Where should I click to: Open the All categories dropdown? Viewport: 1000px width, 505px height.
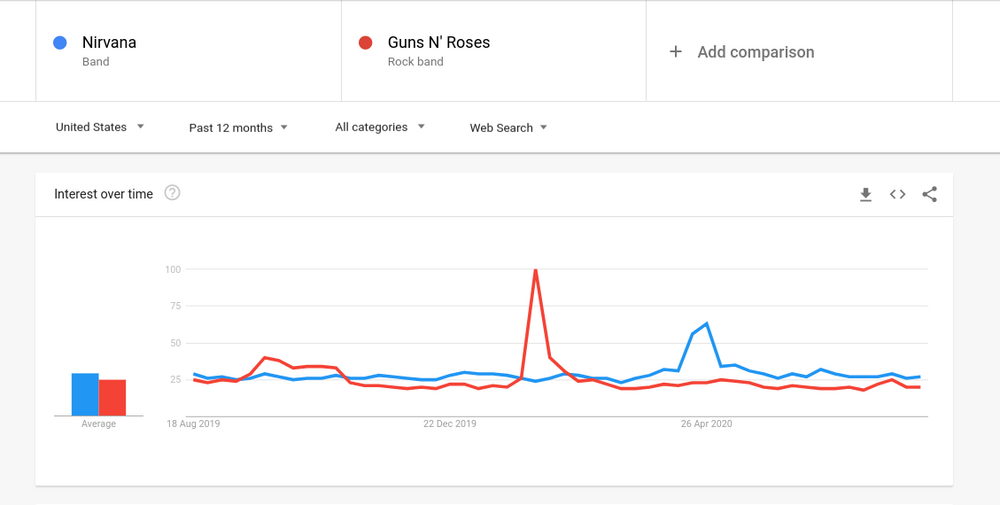380,127
